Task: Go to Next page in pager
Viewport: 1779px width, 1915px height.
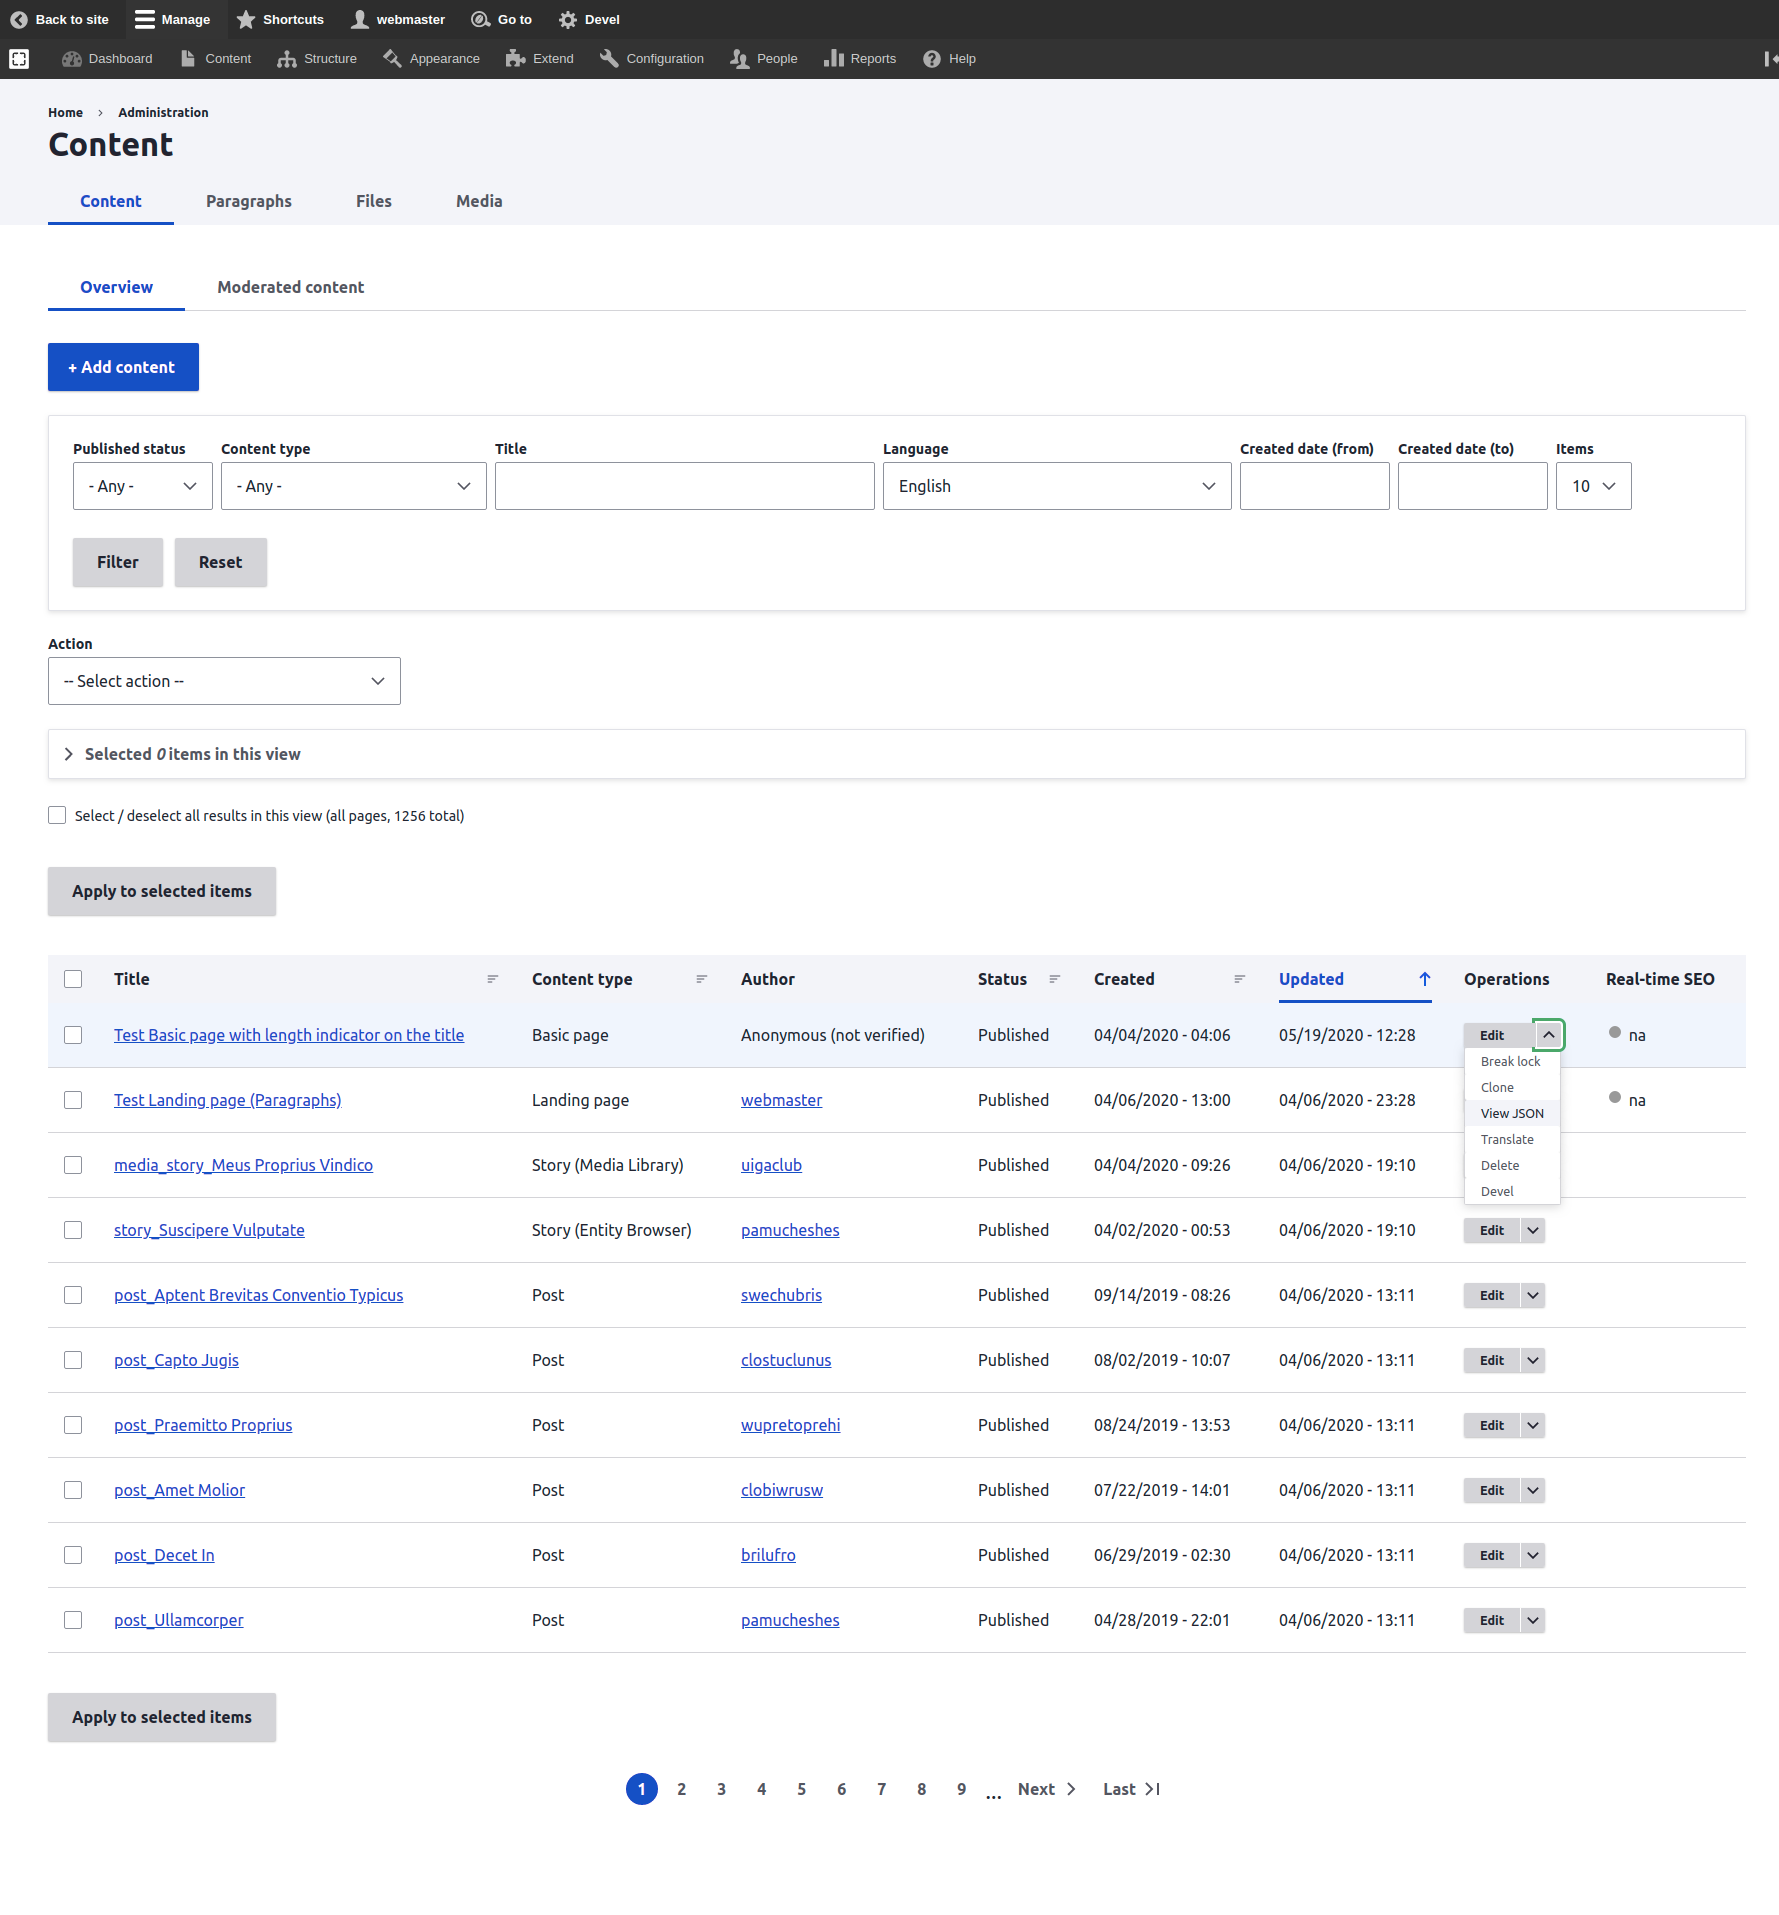Action: pos(1046,1790)
